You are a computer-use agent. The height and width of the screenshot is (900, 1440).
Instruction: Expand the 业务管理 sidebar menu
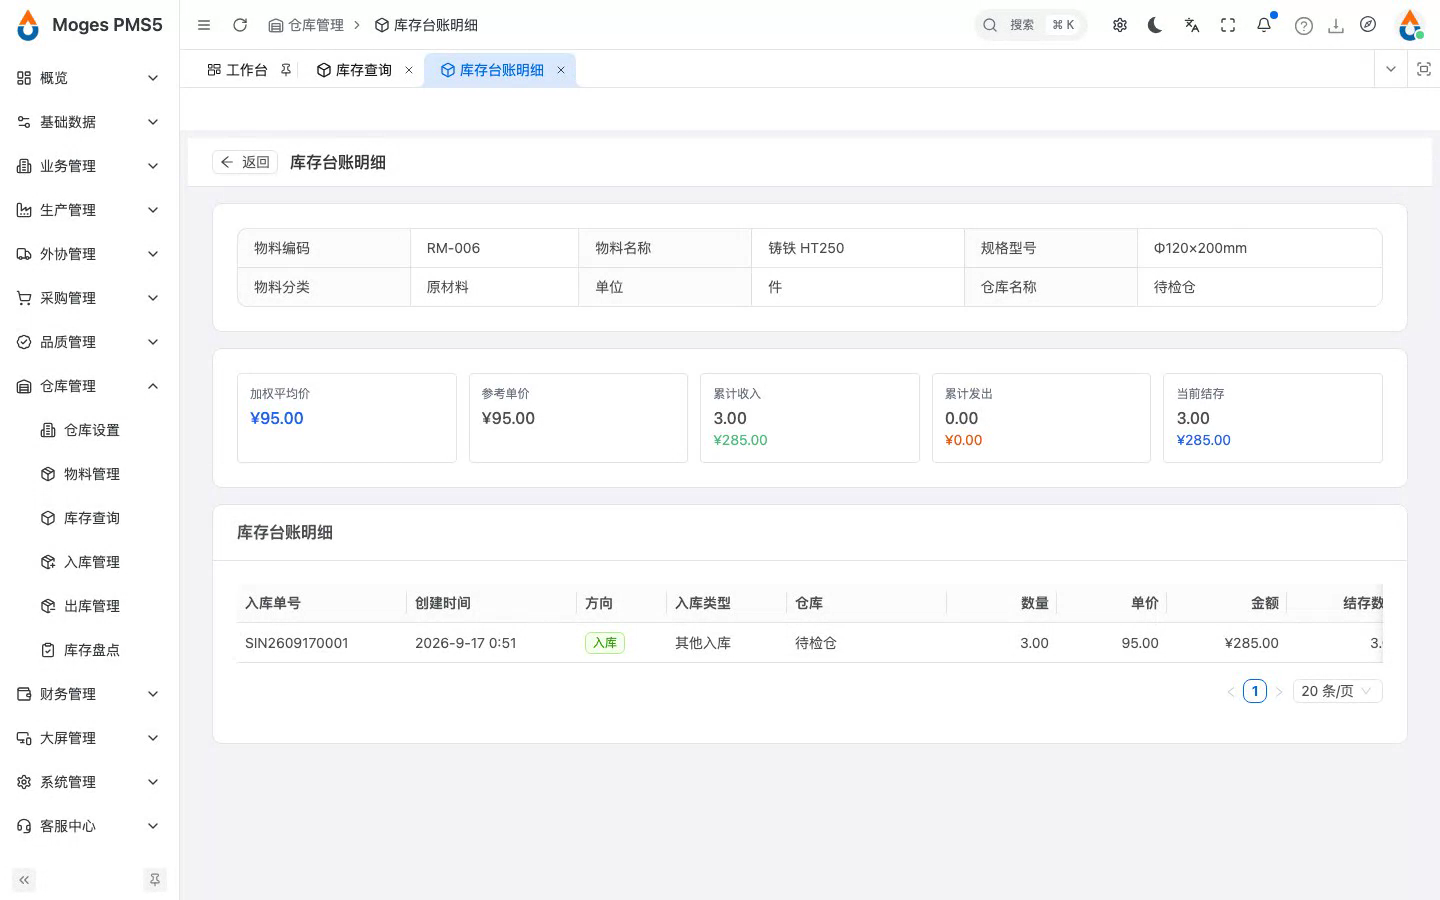coord(88,166)
